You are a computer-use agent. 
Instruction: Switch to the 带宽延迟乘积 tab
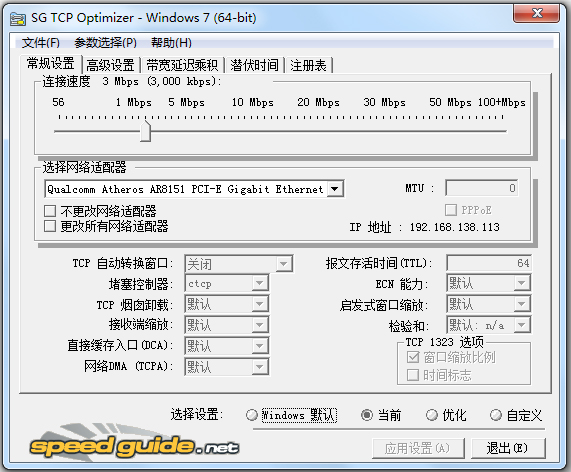click(182, 66)
